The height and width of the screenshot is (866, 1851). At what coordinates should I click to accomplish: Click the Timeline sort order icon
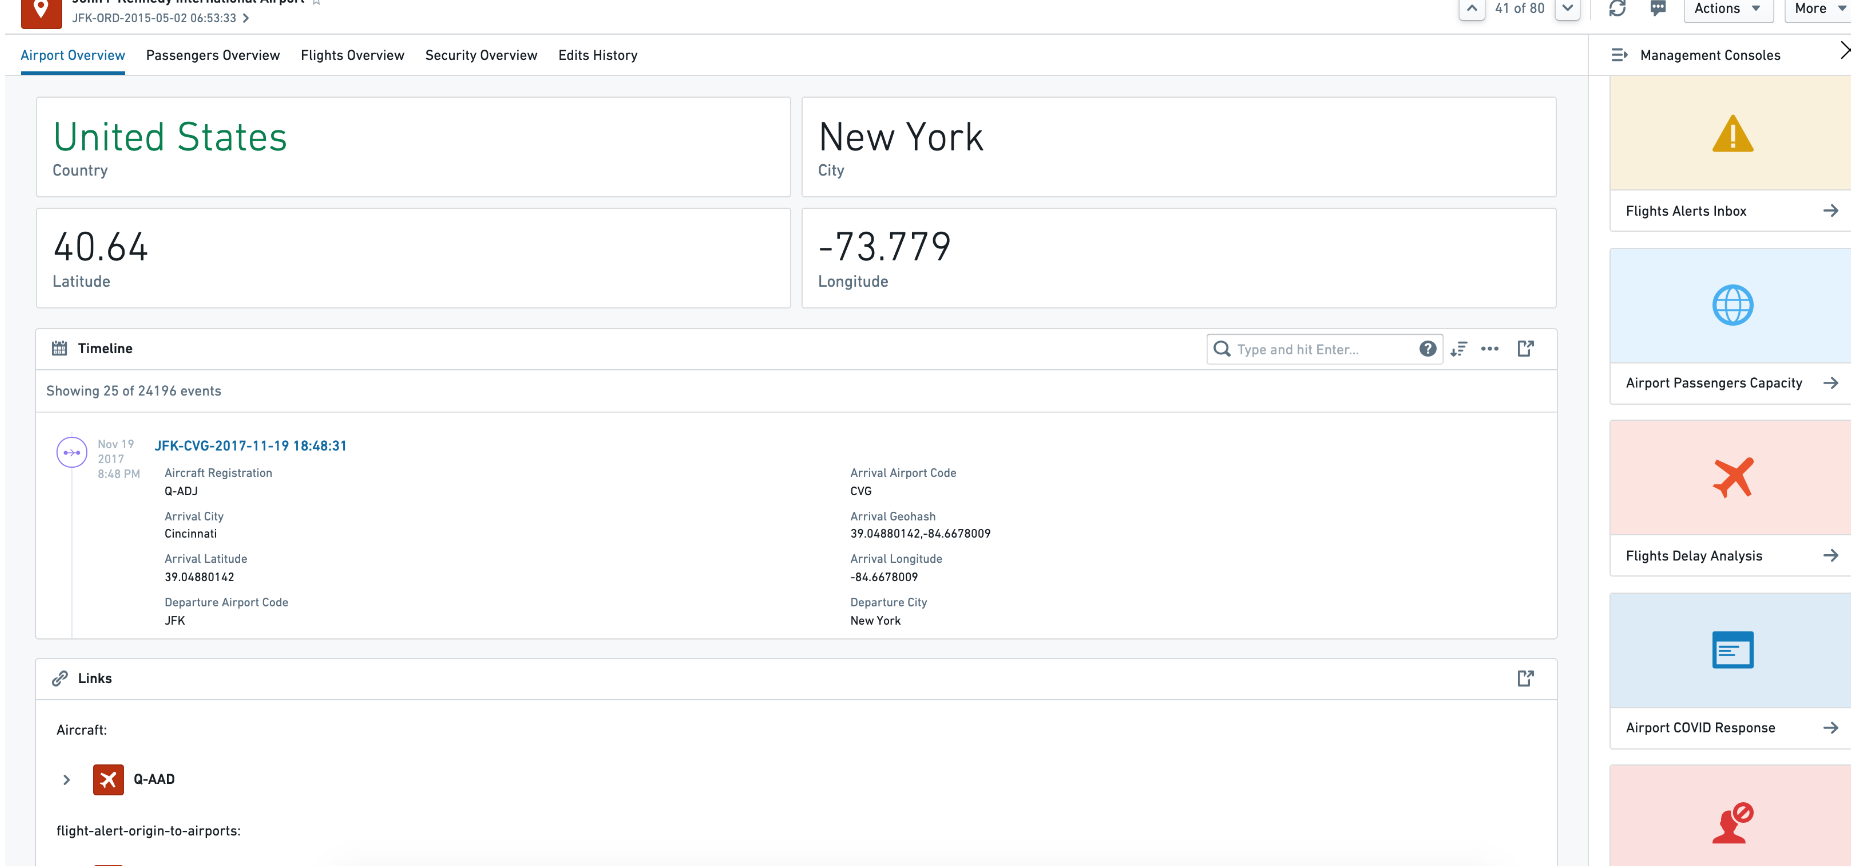[1459, 349]
